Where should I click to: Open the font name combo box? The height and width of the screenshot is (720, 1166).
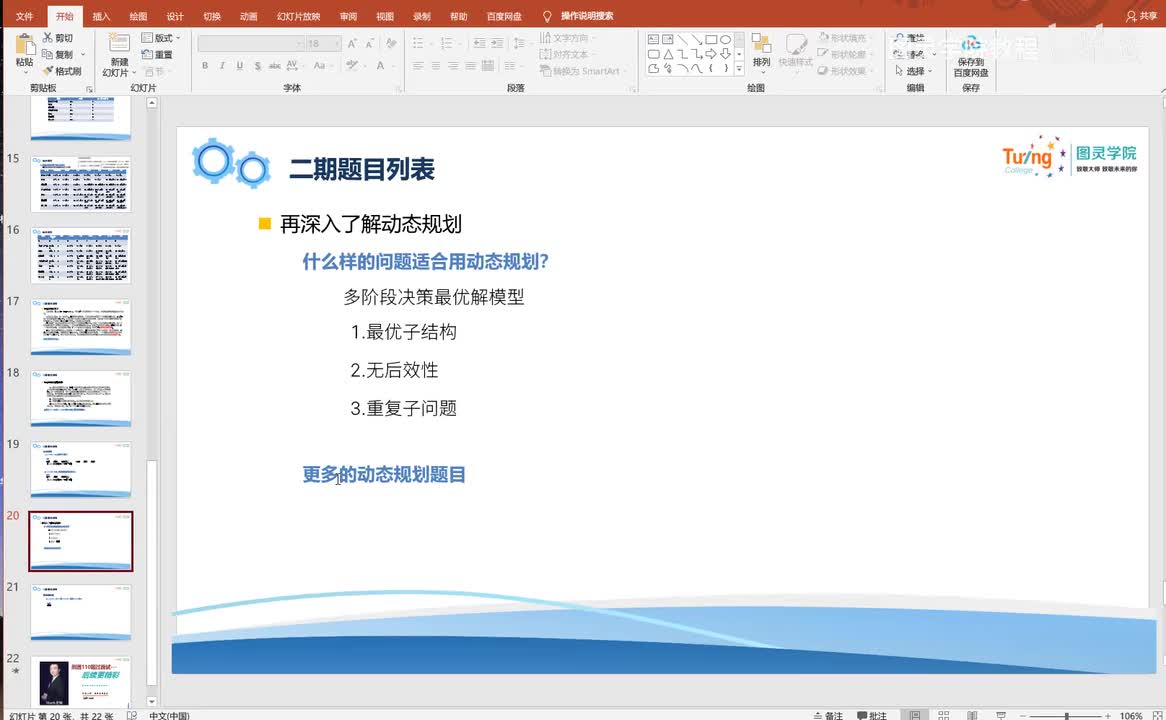point(251,44)
